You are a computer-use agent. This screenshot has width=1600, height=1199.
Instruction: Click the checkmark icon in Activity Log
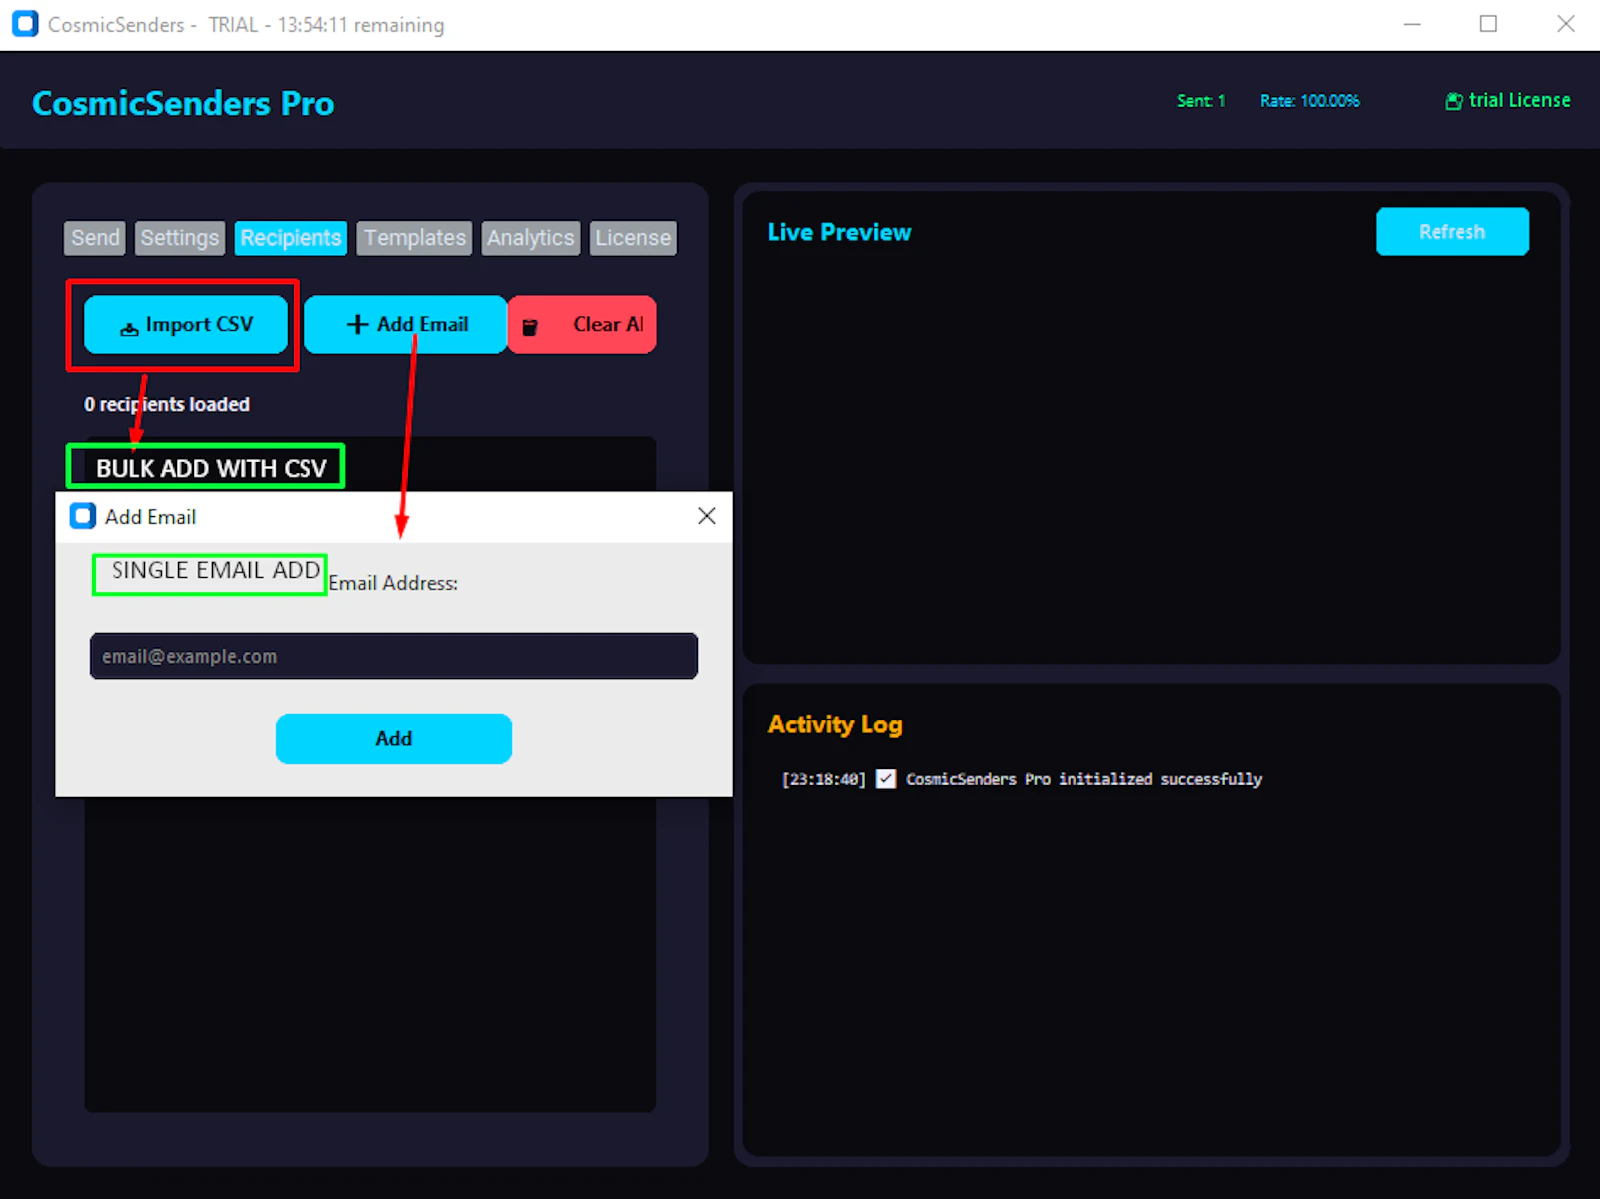point(886,779)
